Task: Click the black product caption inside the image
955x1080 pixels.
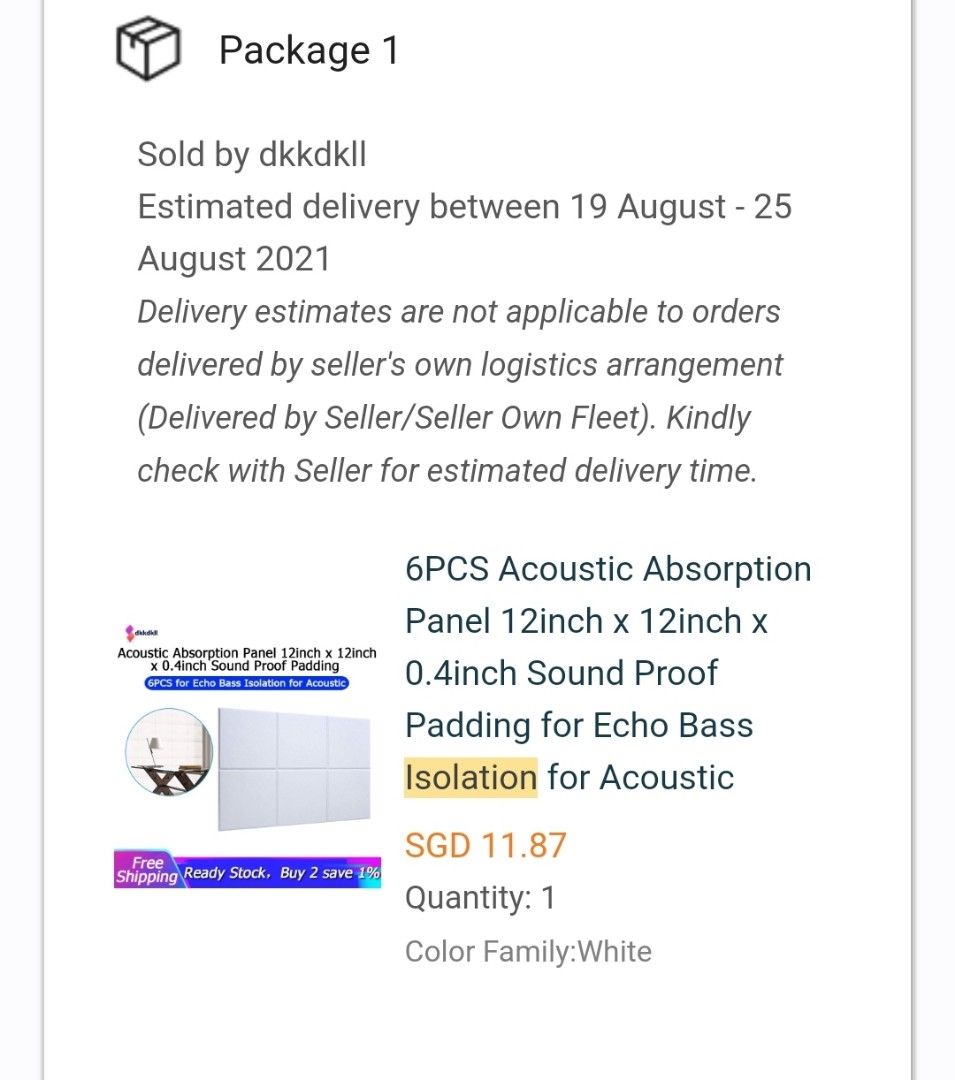Action: point(247,659)
